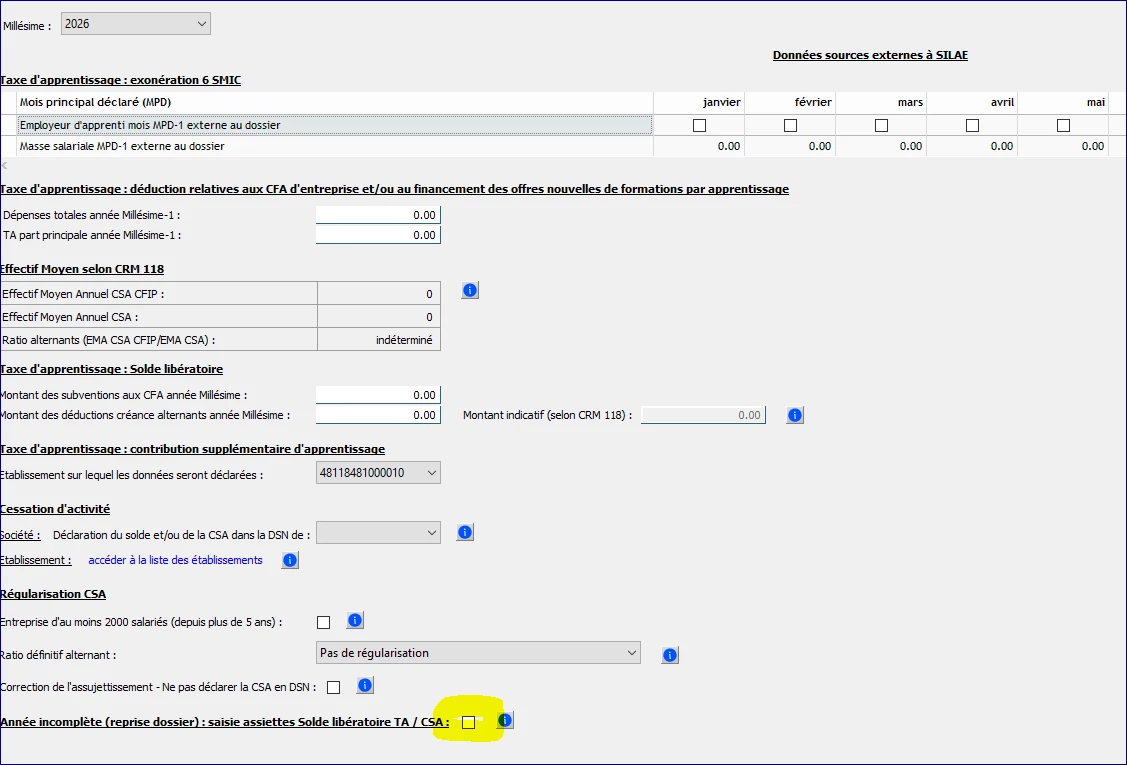Tick the mars Employeur d'apprenti checkbox
Image resolution: width=1127 pixels, height=765 pixels.
pos(882,125)
